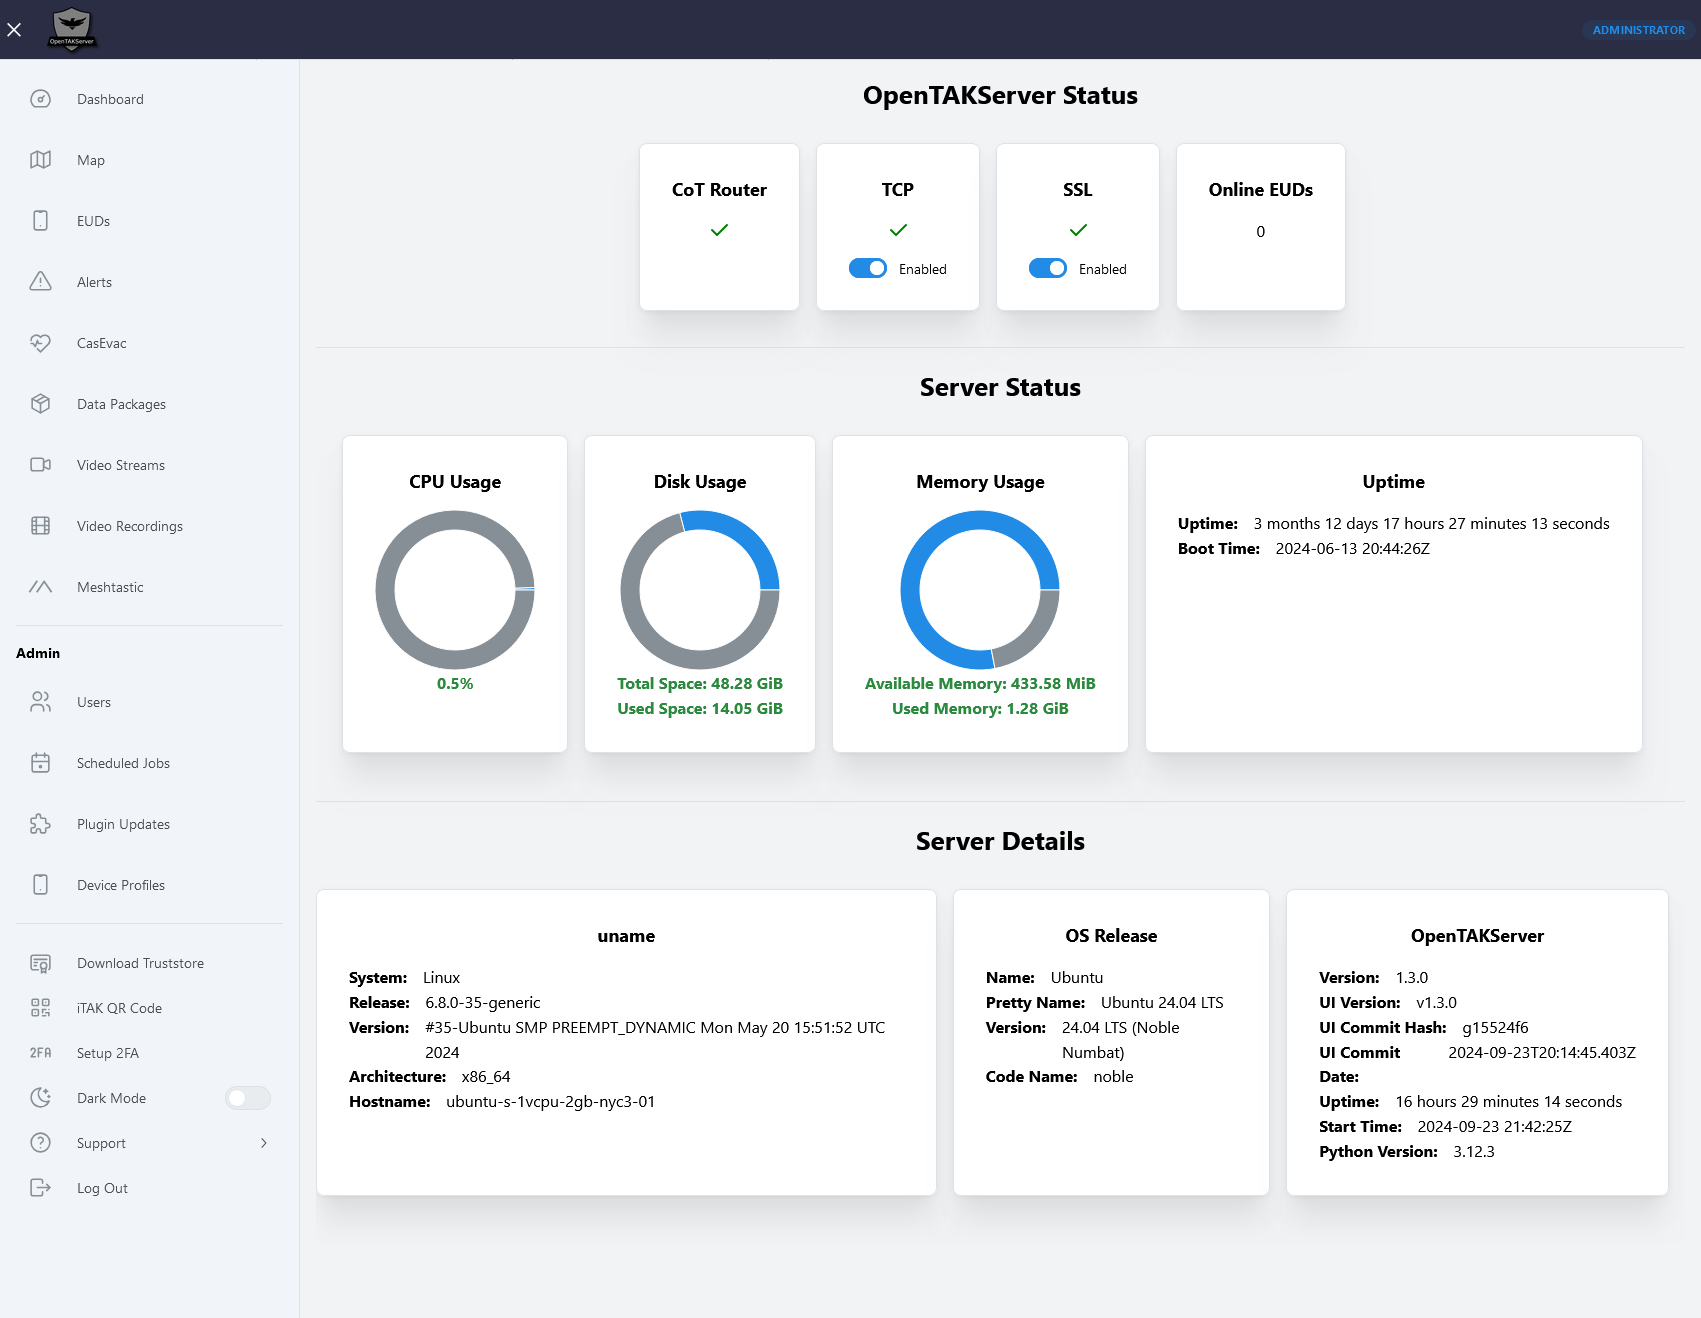Expand the Support submenu
The width and height of the screenshot is (1701, 1318).
point(263,1143)
